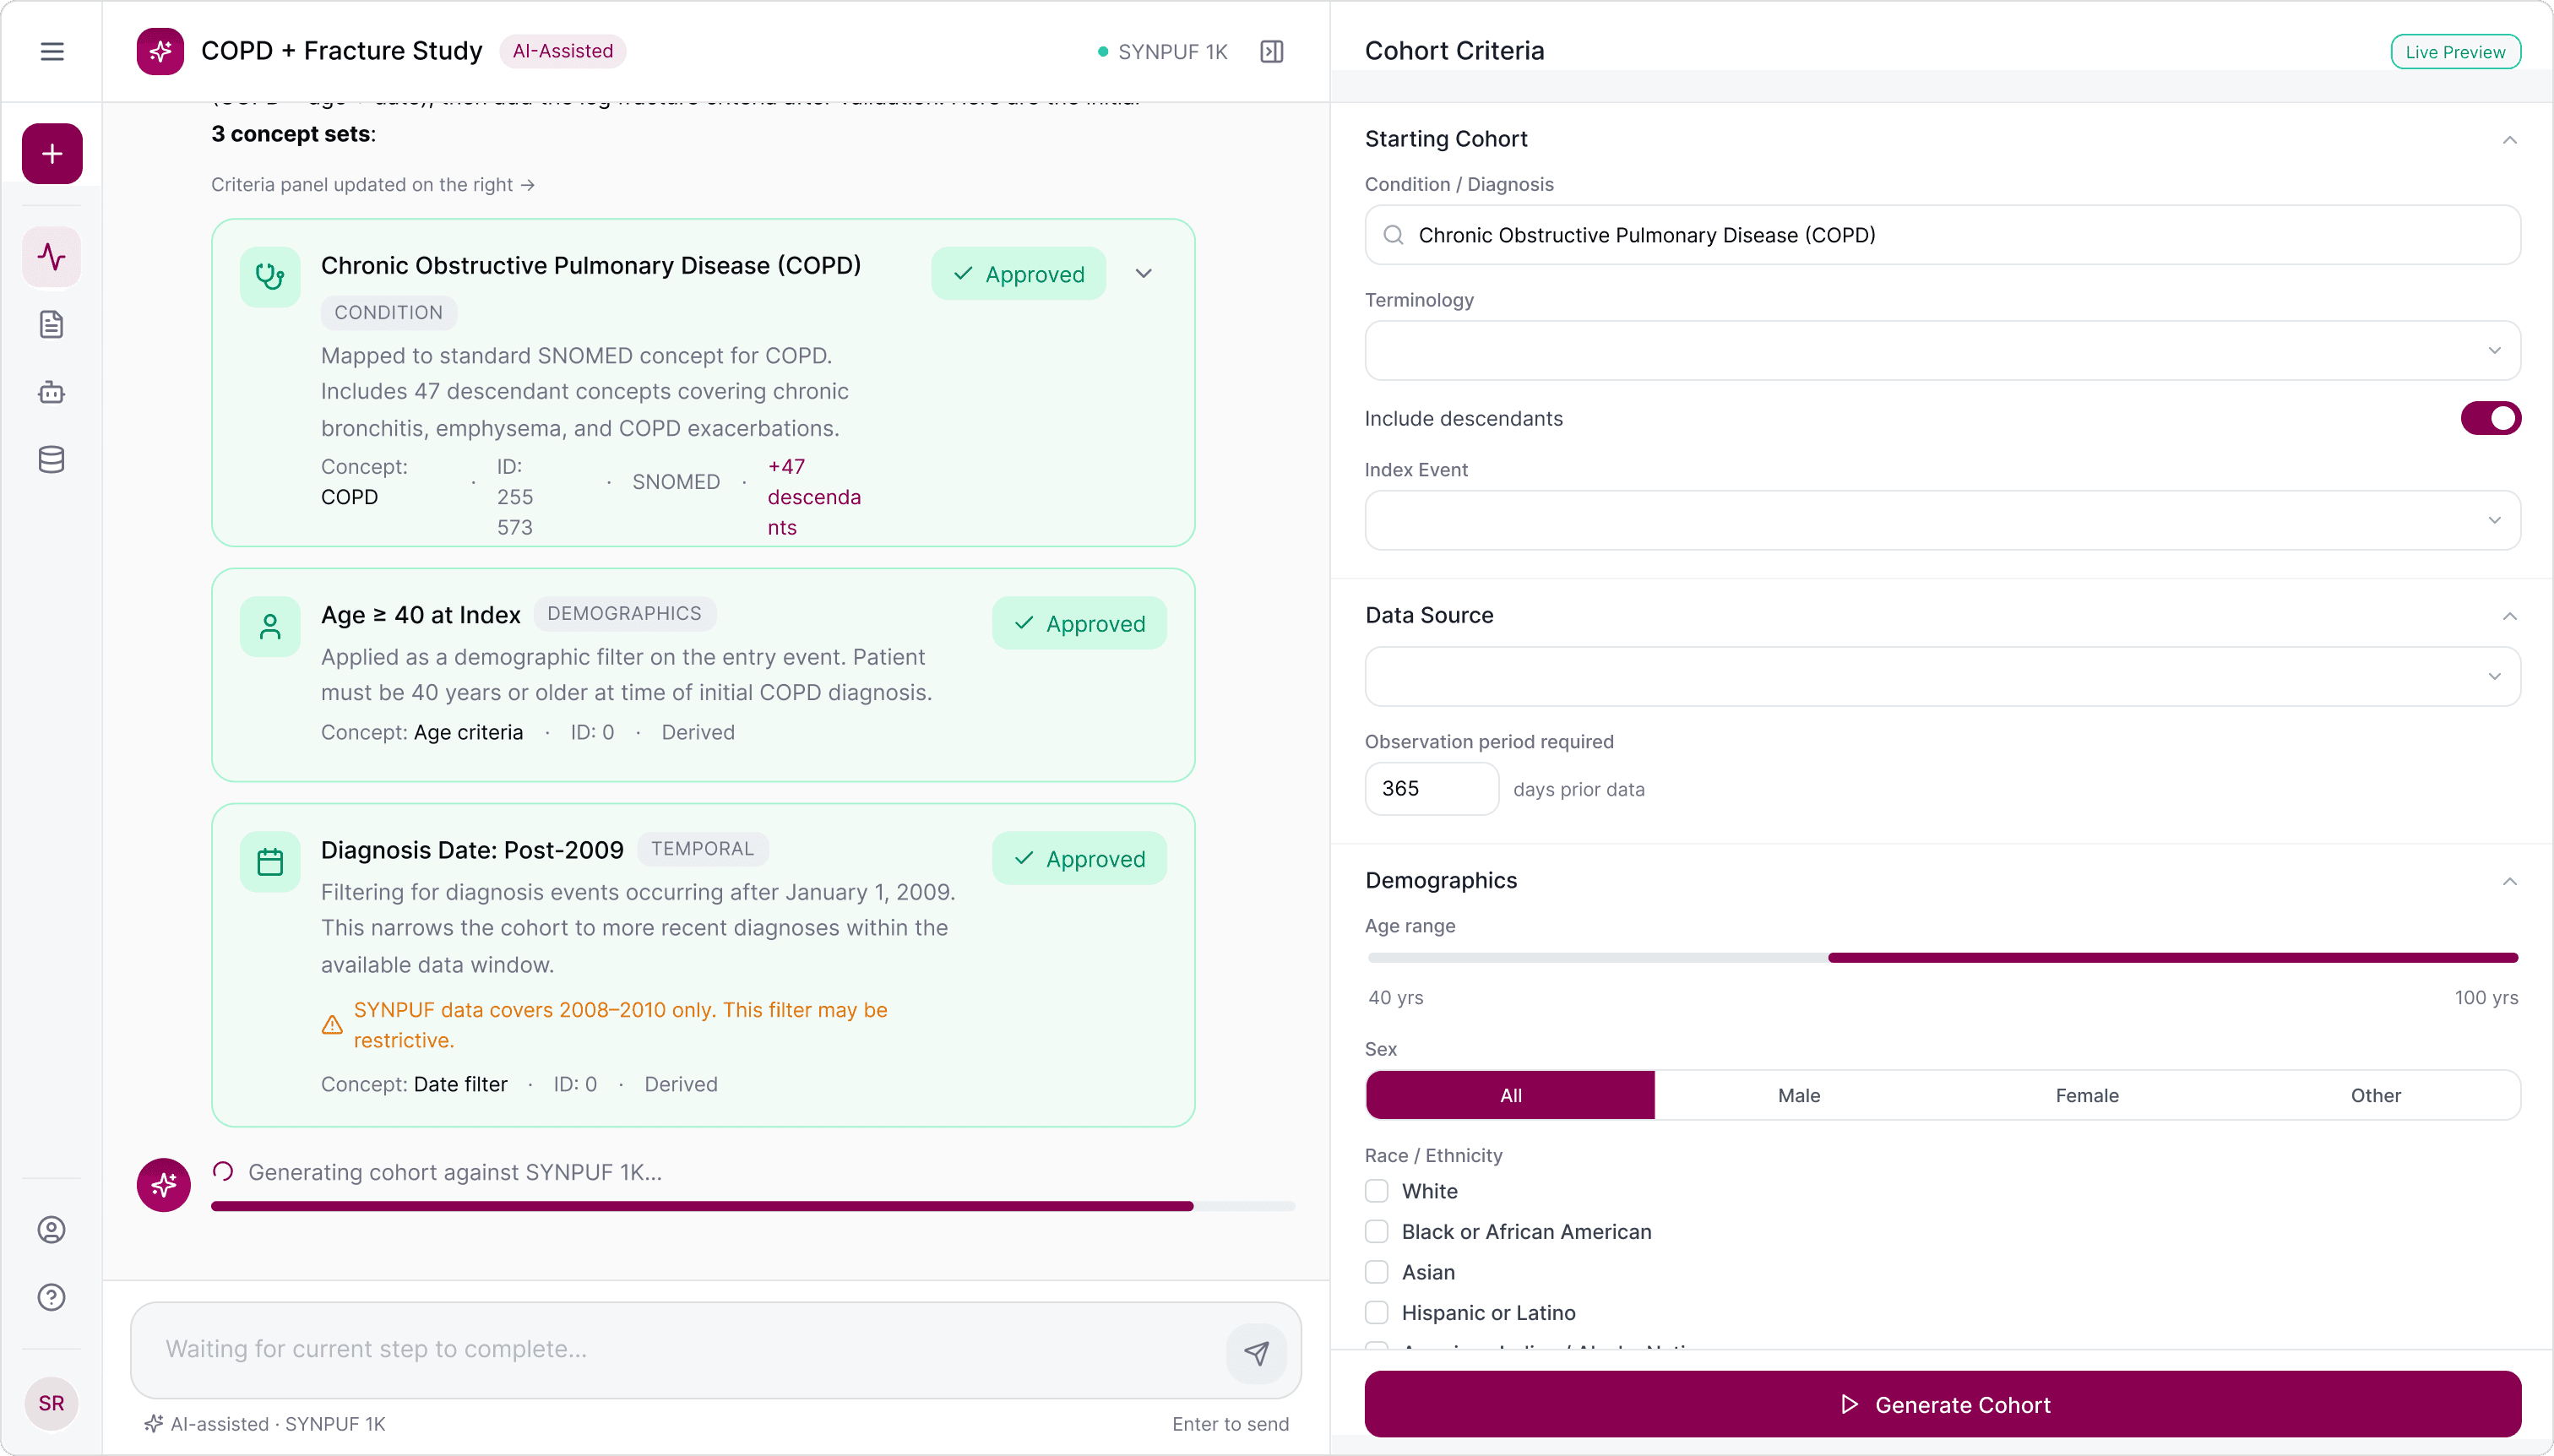Click the loading spinner icon
Image resolution: width=2554 pixels, height=1456 pixels.
pyautogui.click(x=223, y=1172)
